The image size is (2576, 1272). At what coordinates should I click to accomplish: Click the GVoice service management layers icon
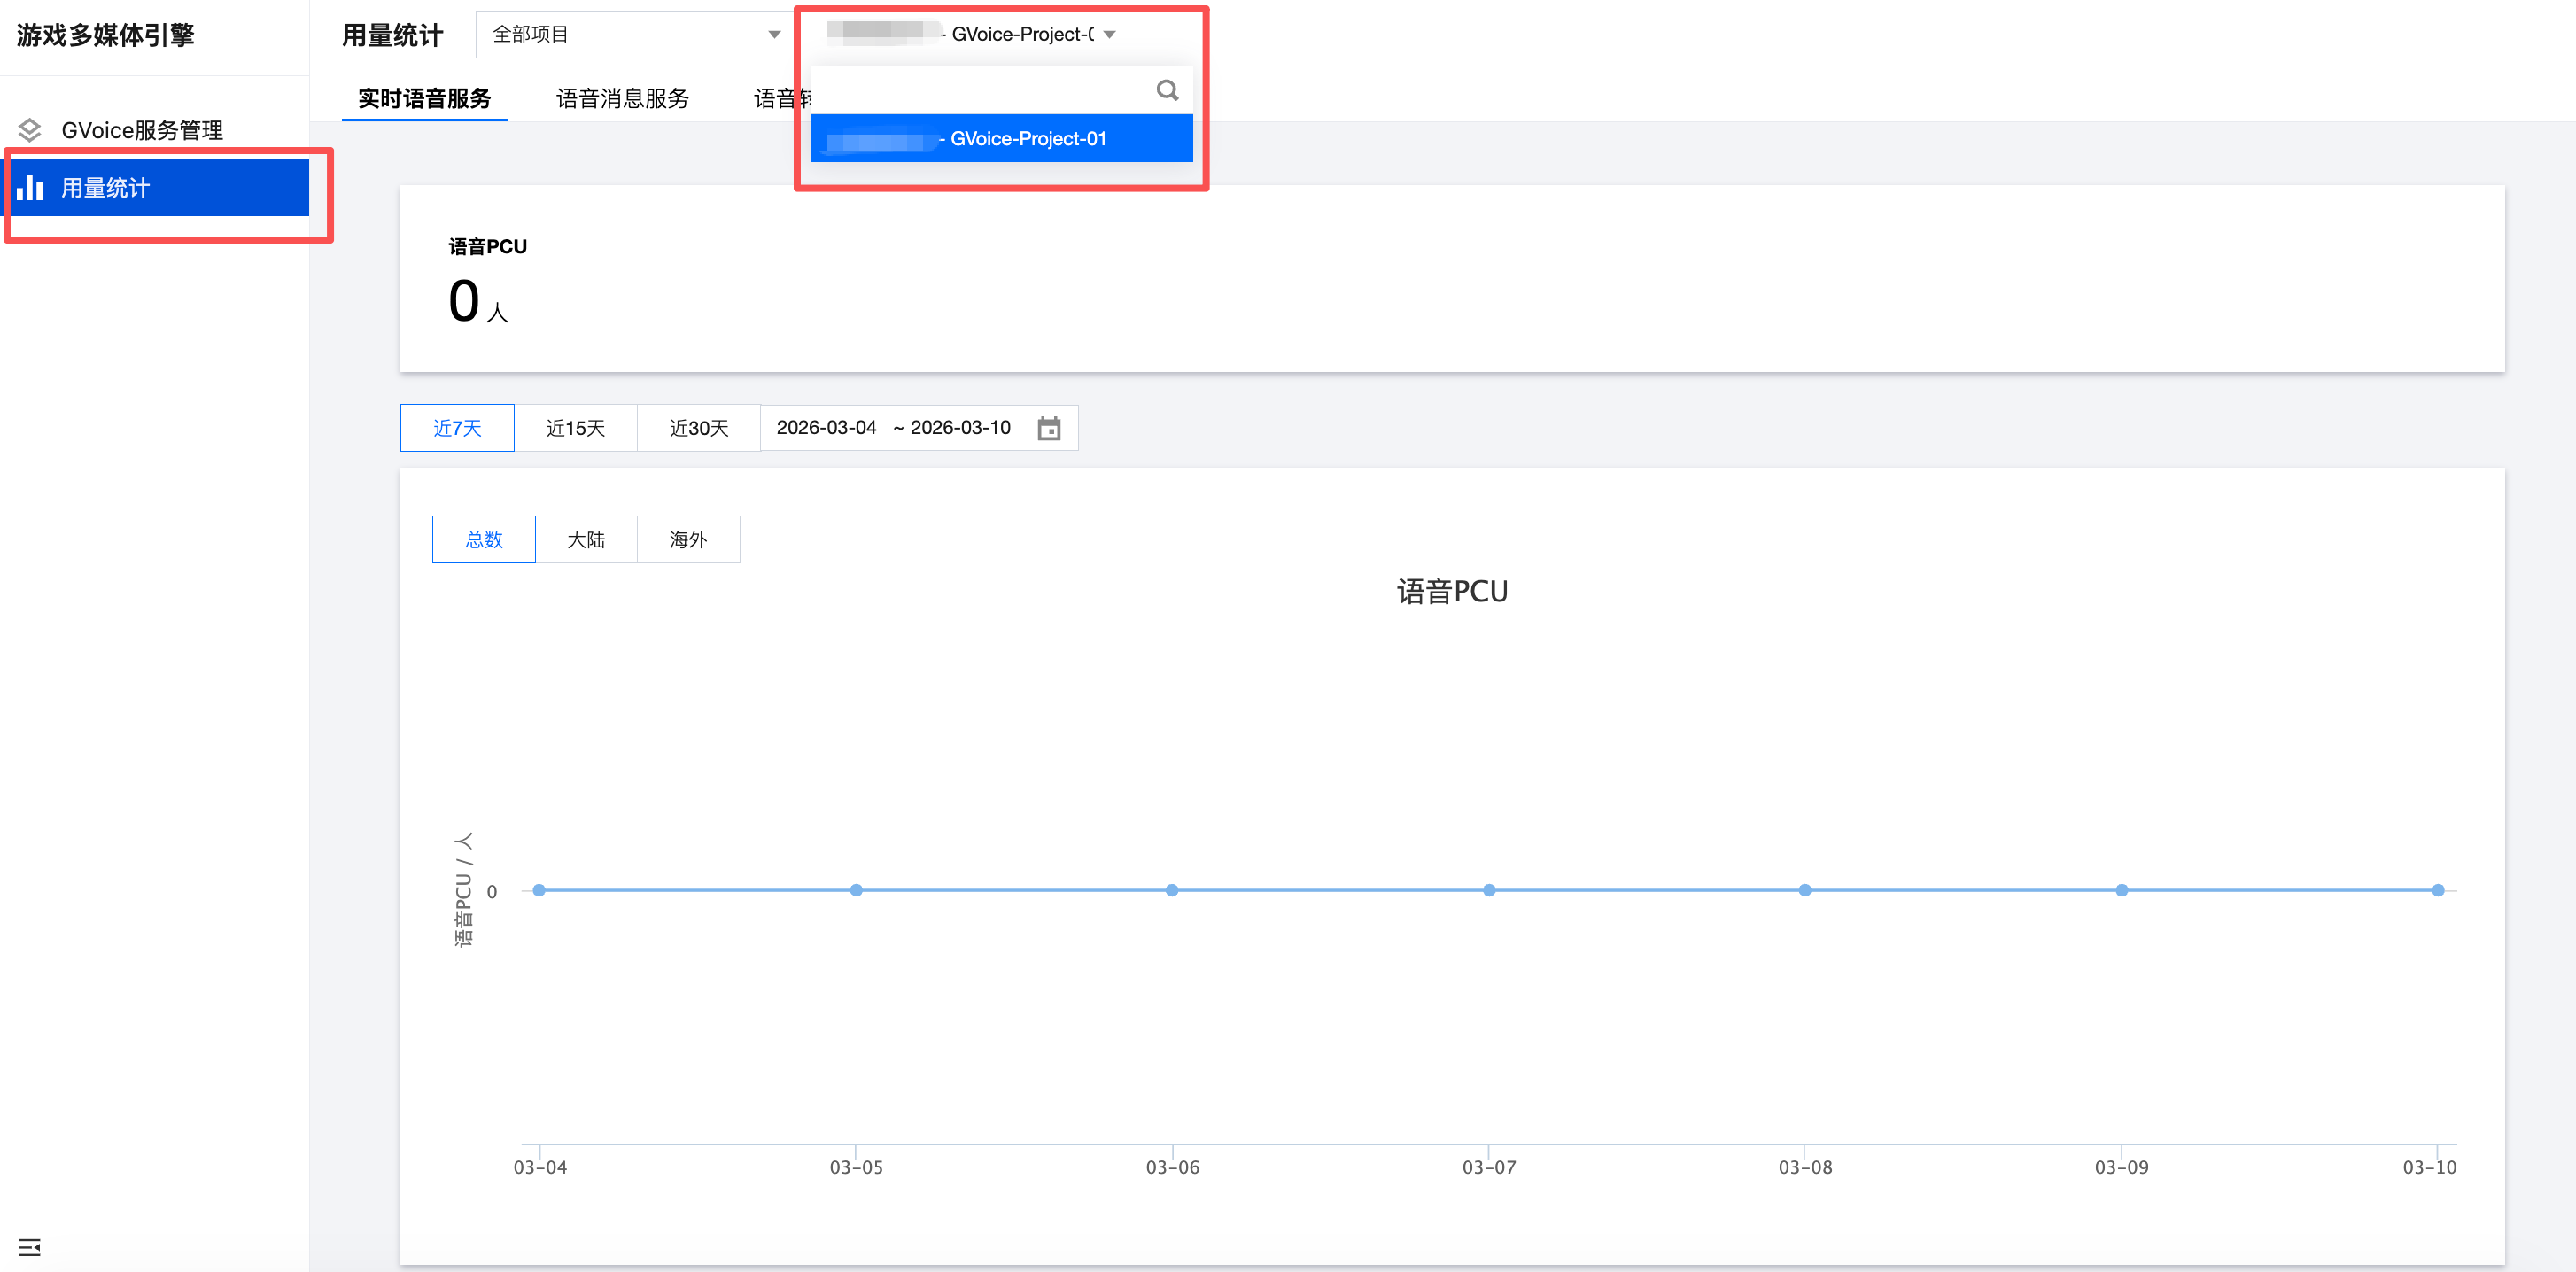click(x=30, y=130)
